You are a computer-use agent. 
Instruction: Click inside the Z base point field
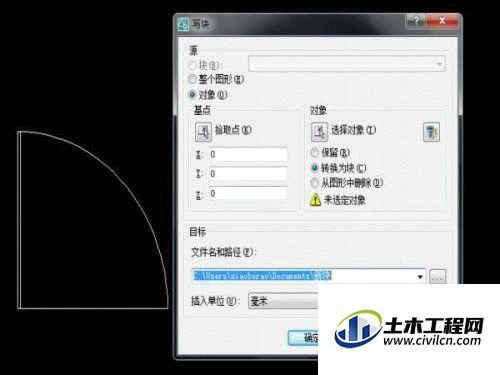[248, 193]
